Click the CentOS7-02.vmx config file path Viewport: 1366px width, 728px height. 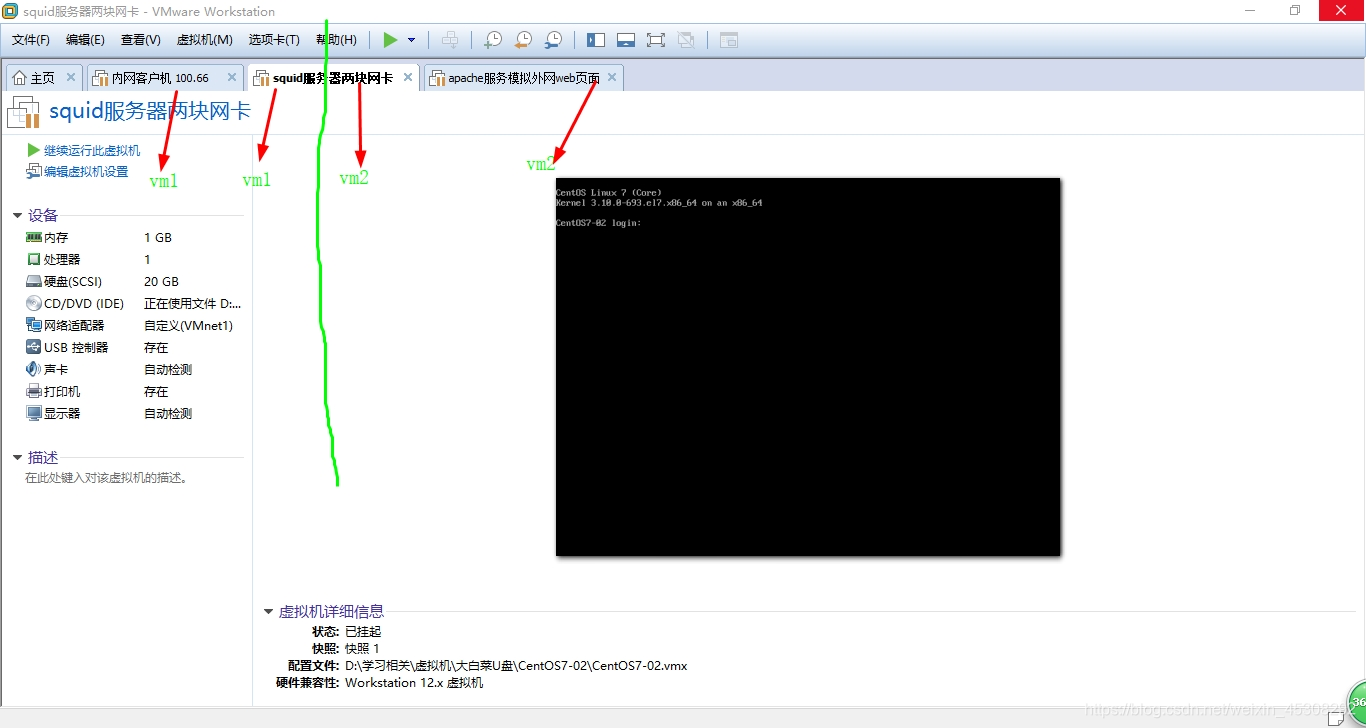pyautogui.click(x=516, y=666)
